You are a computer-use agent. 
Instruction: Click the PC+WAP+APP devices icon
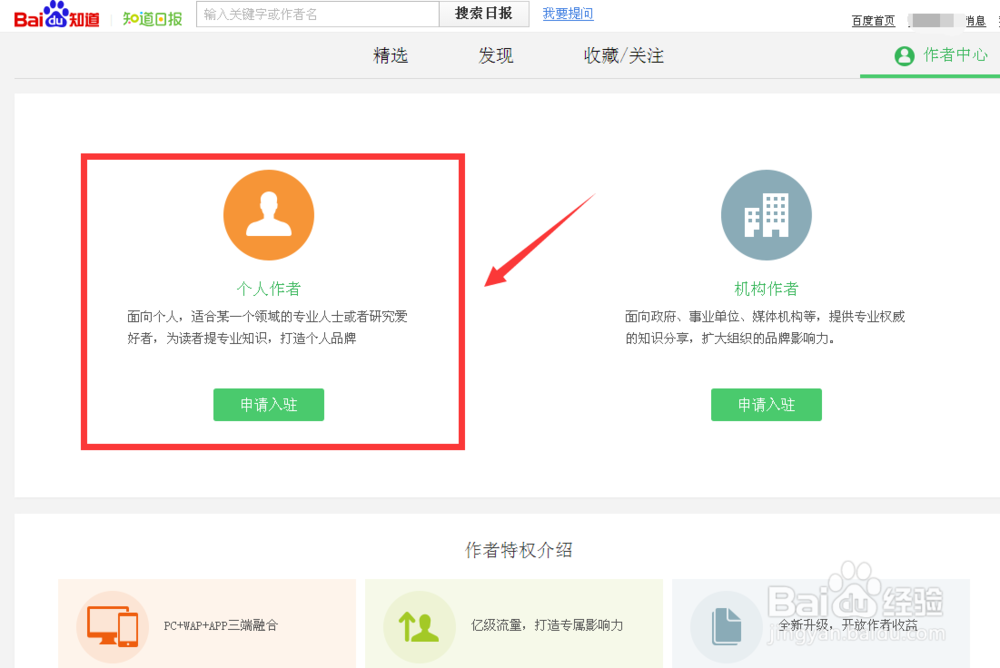coord(113,626)
